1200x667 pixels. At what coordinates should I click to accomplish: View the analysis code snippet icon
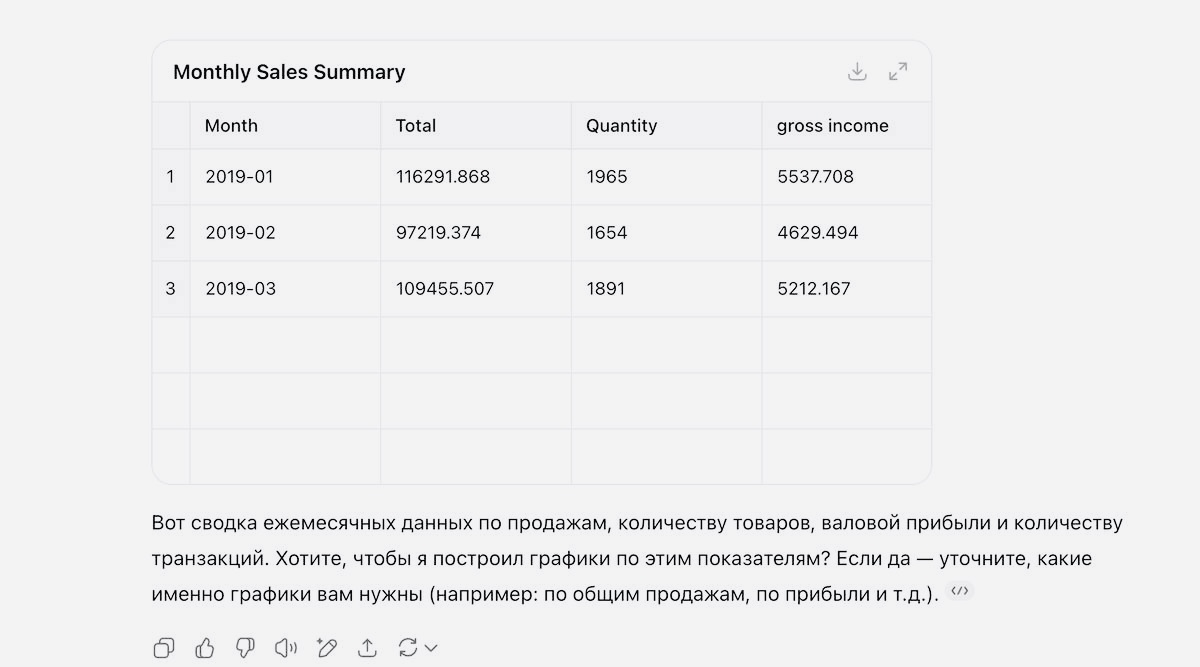[x=959, y=591]
